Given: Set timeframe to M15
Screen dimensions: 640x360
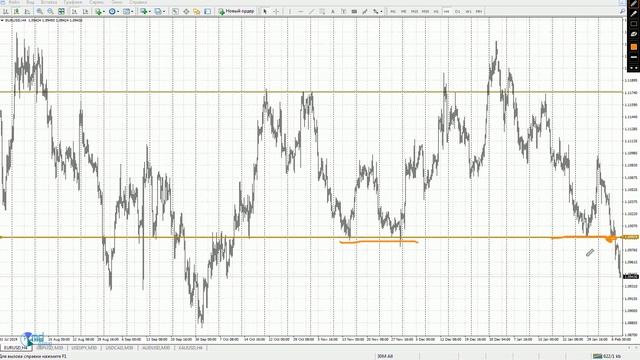Looking at the screenshot, I should [x=414, y=11].
